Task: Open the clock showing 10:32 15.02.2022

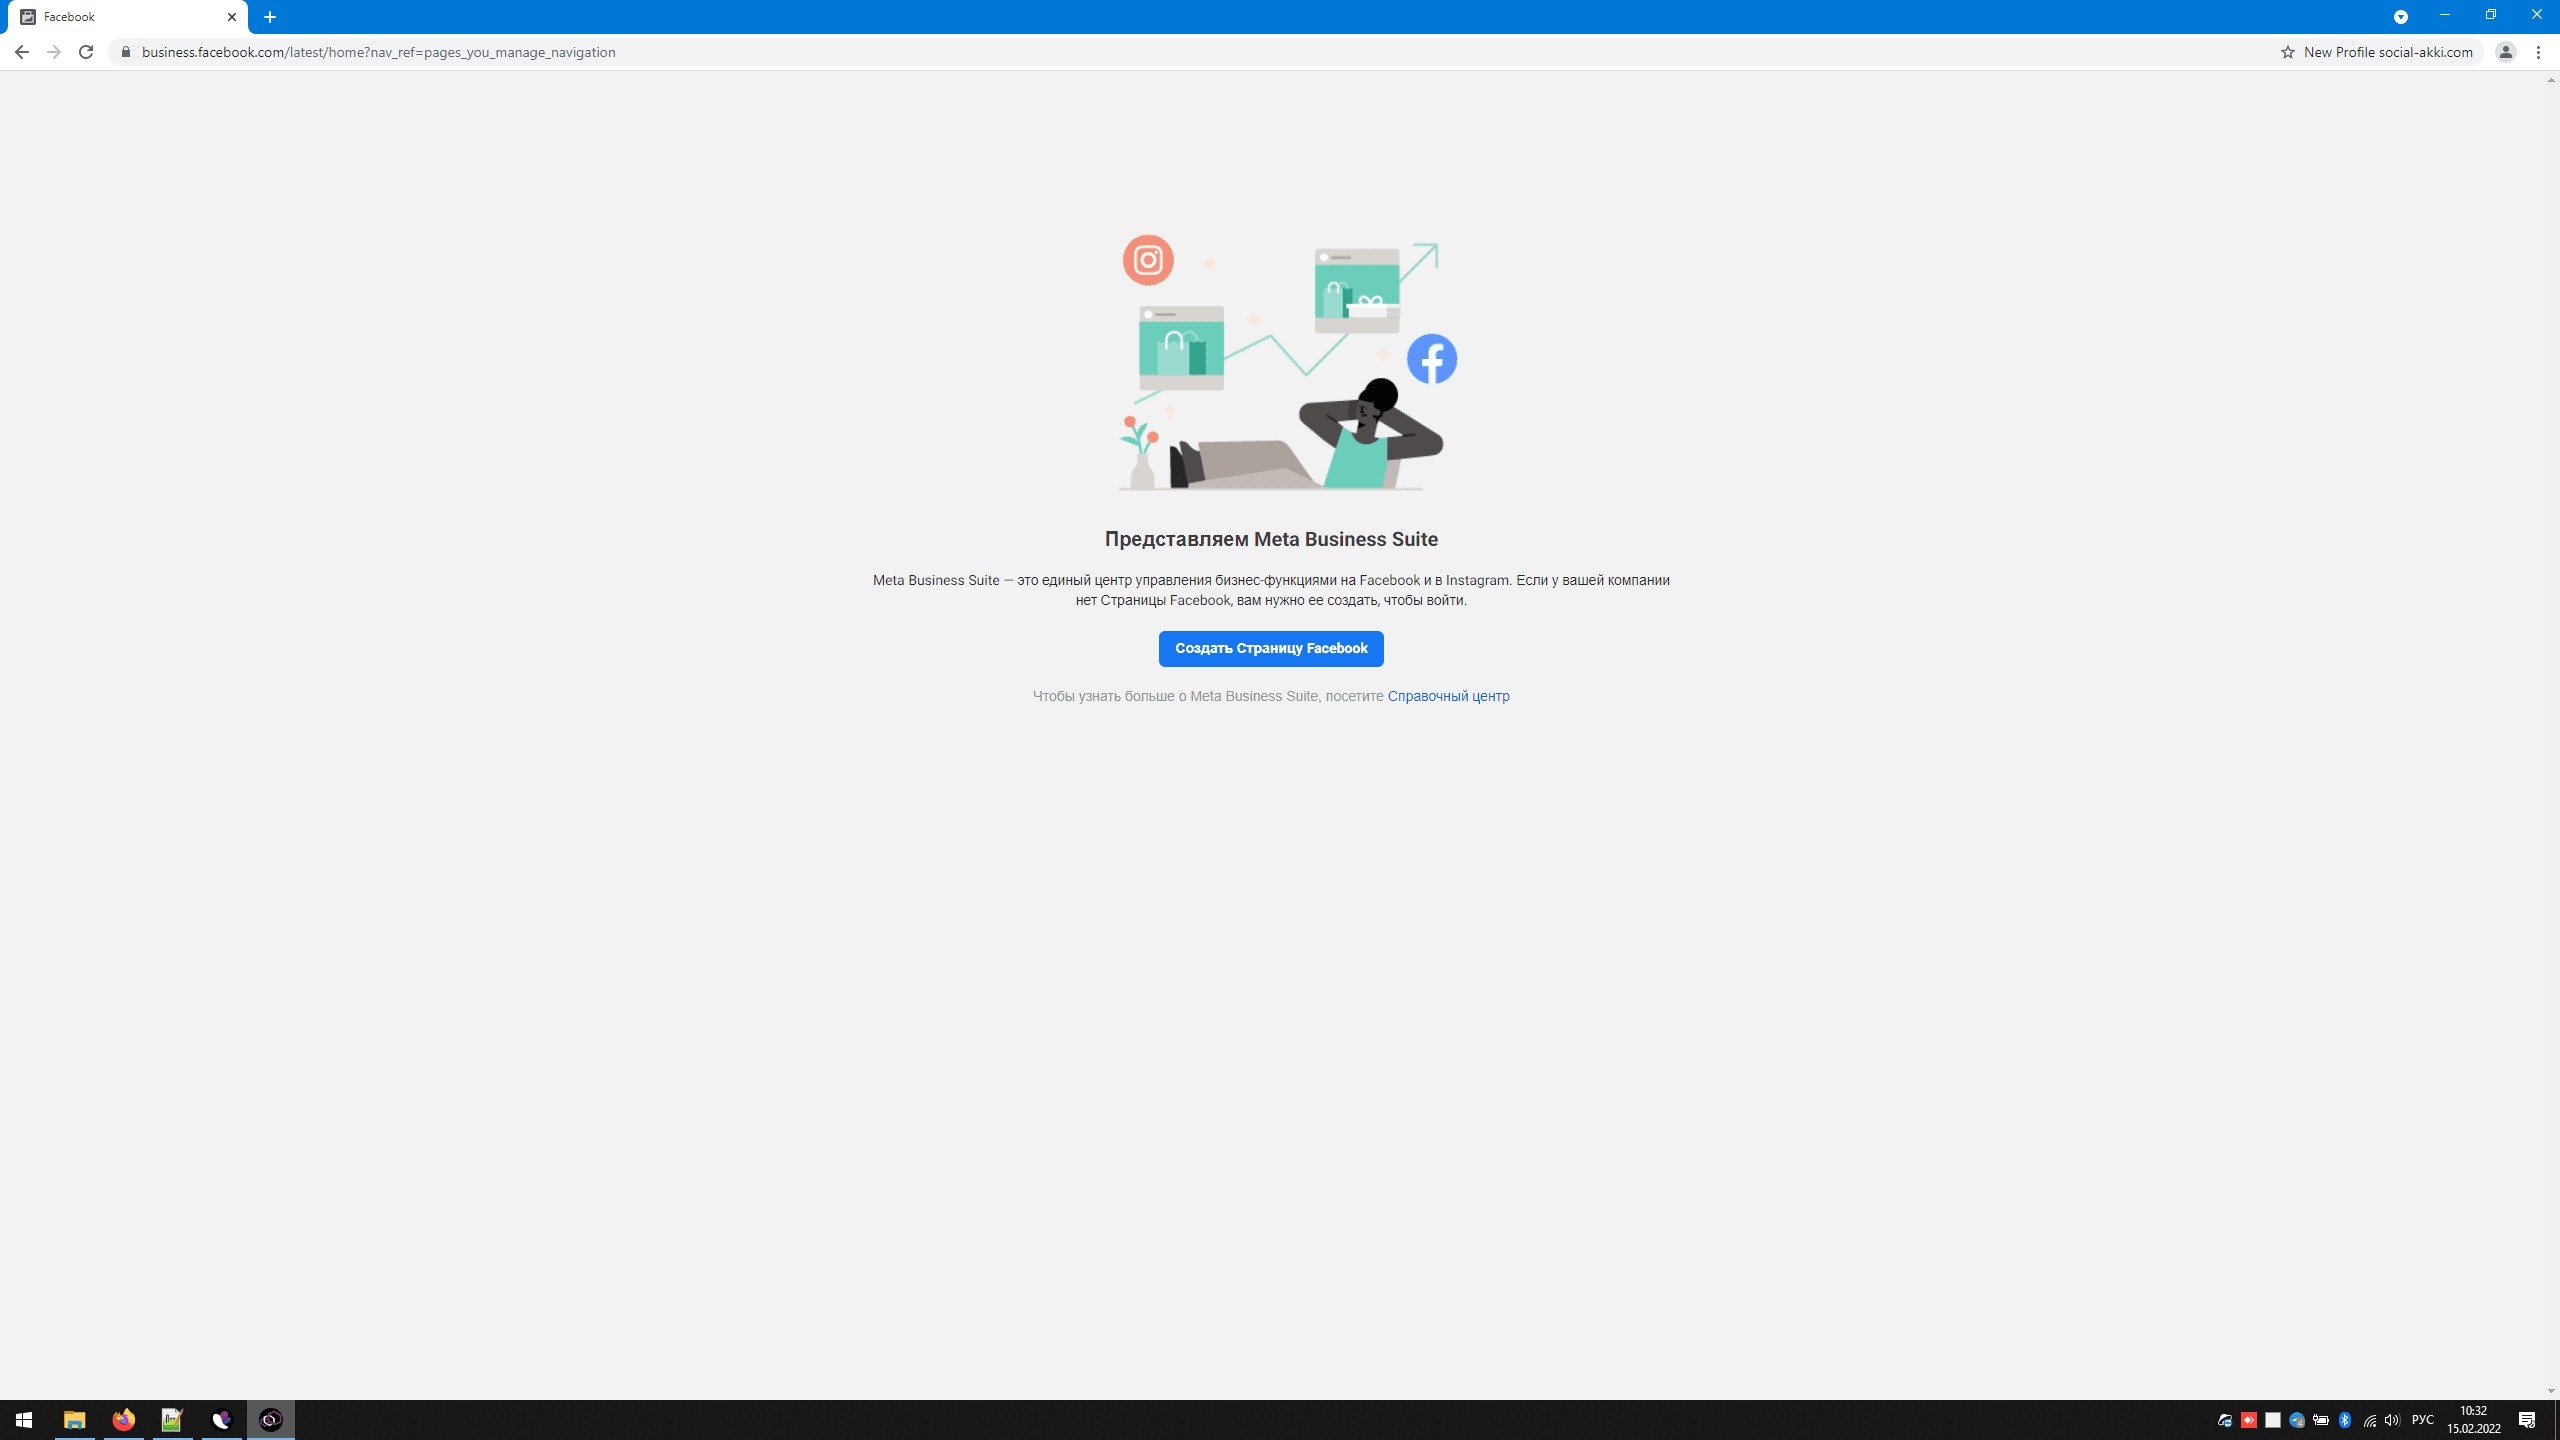Action: tap(2473, 1420)
